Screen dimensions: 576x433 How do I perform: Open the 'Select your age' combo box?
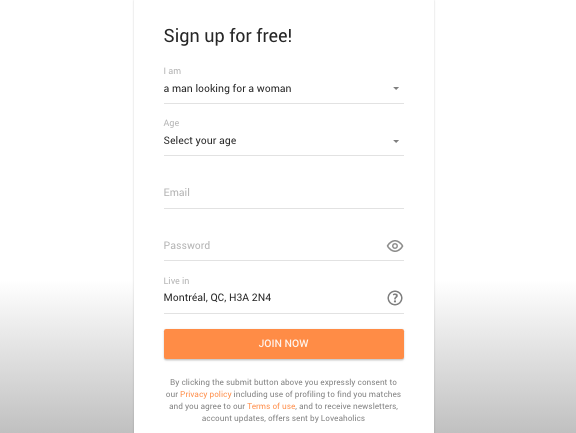click(284, 141)
